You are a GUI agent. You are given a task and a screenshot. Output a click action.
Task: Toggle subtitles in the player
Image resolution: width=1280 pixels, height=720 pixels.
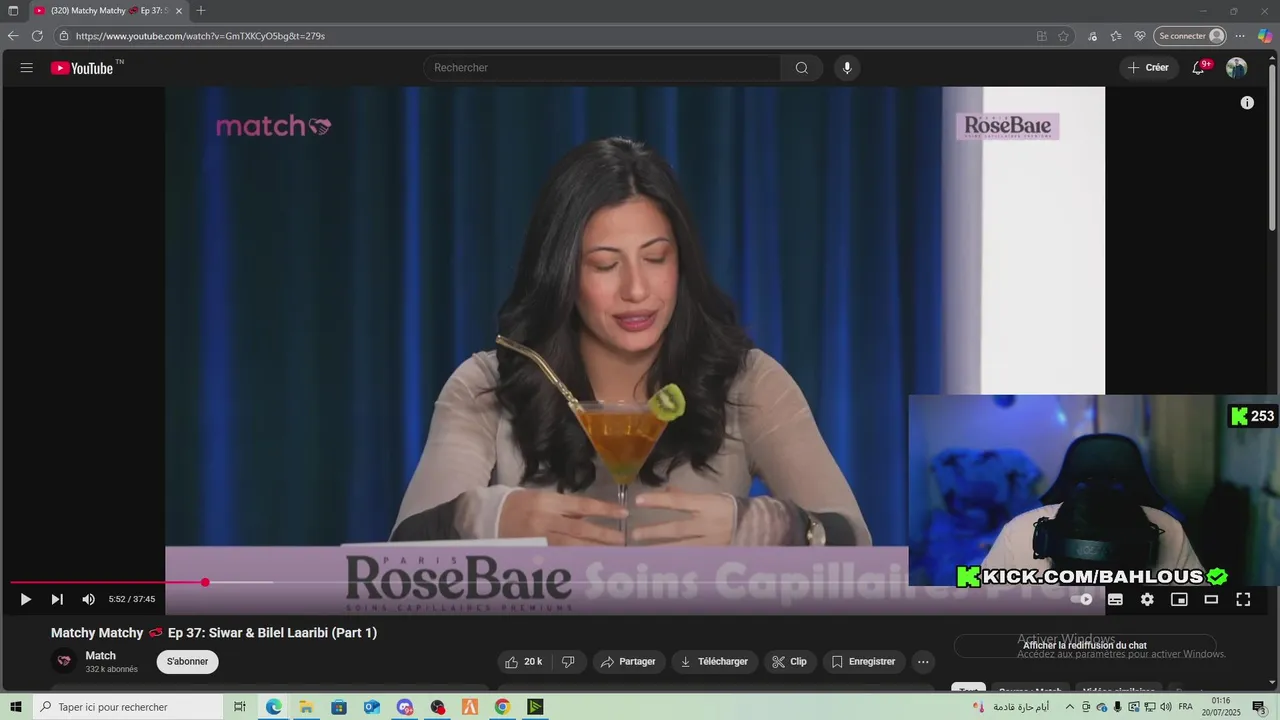click(x=1115, y=599)
